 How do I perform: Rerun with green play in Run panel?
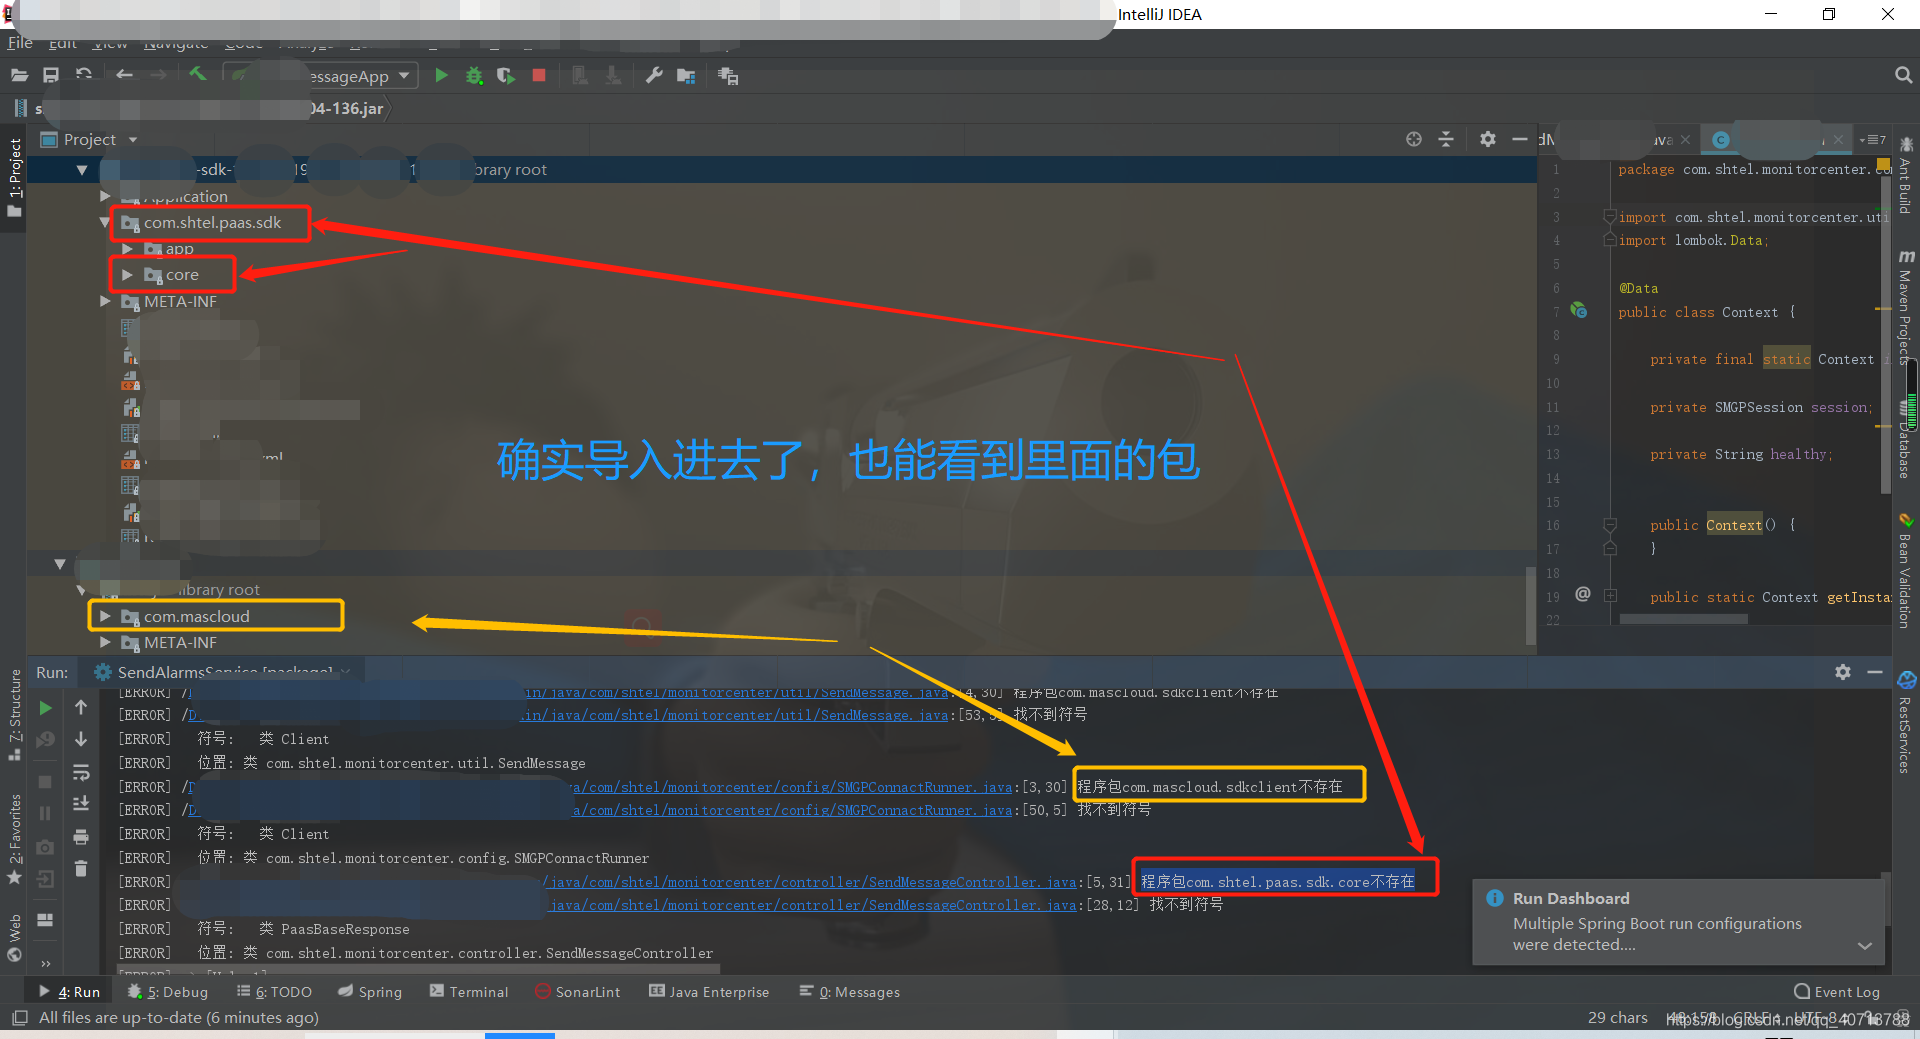(x=45, y=708)
